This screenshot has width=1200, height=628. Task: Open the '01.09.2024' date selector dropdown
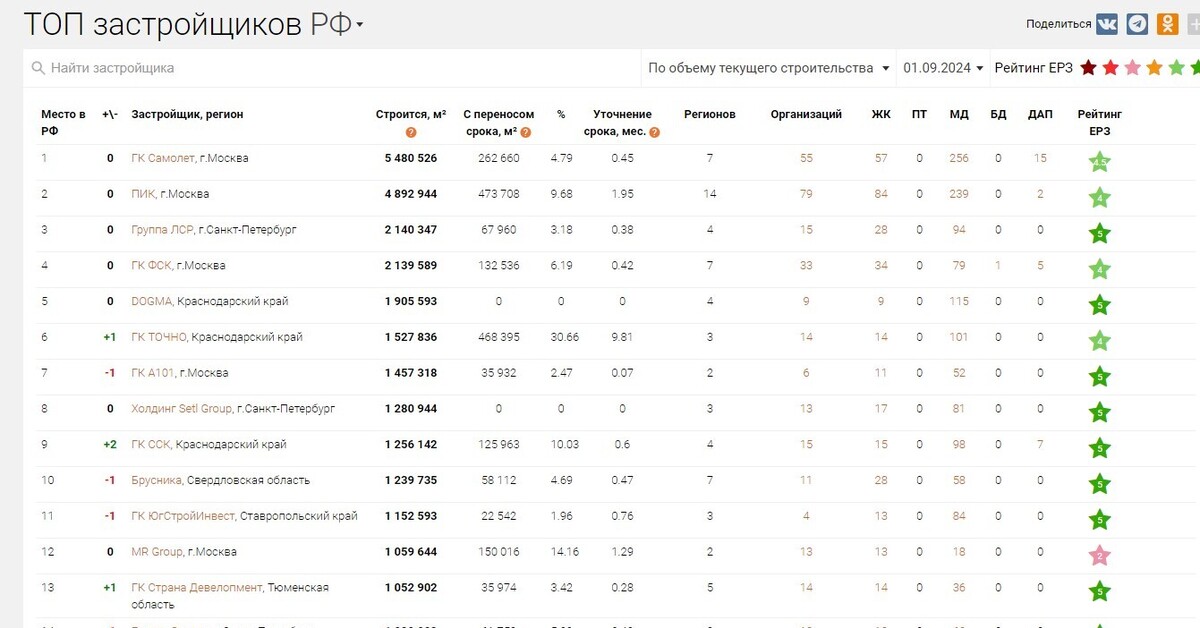click(938, 68)
